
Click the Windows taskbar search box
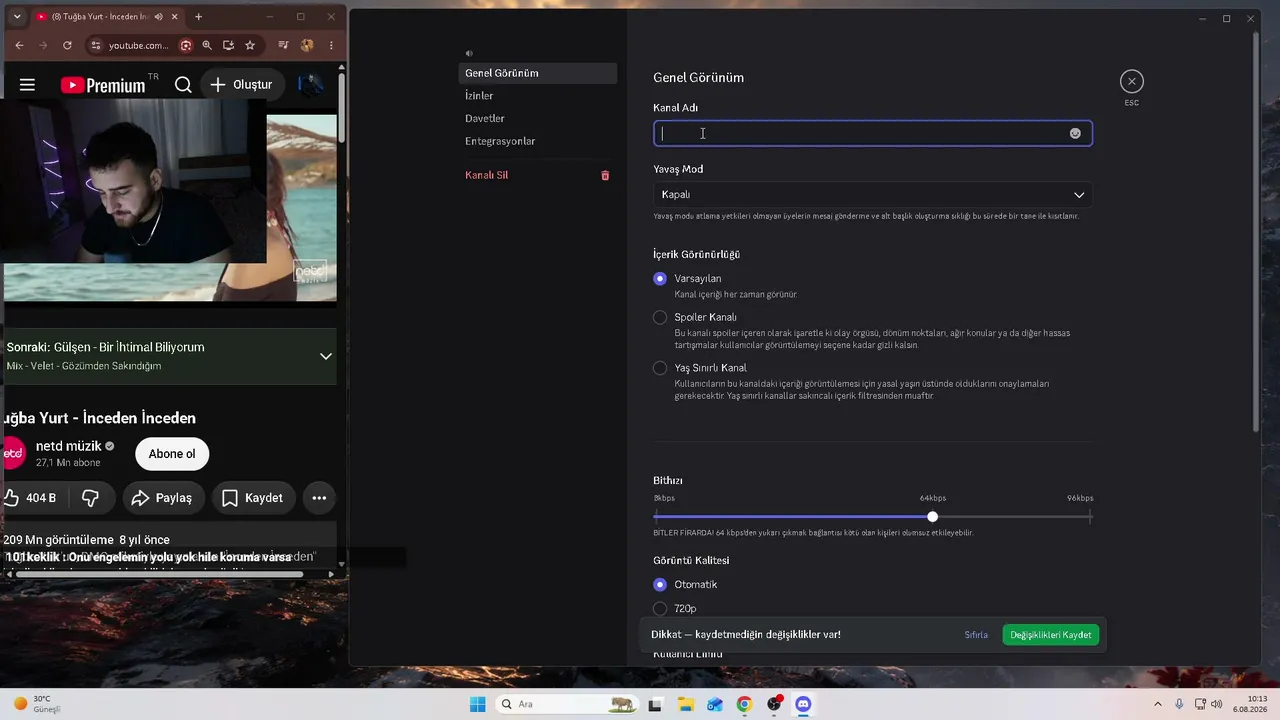(568, 704)
